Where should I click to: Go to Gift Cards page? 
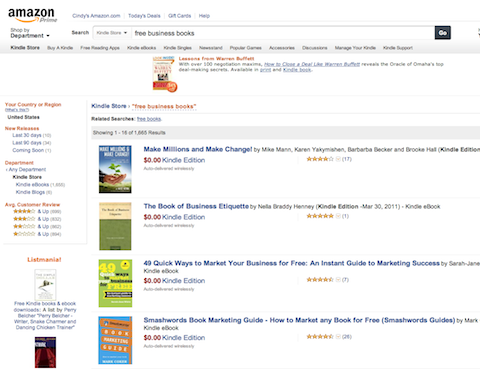pos(179,16)
